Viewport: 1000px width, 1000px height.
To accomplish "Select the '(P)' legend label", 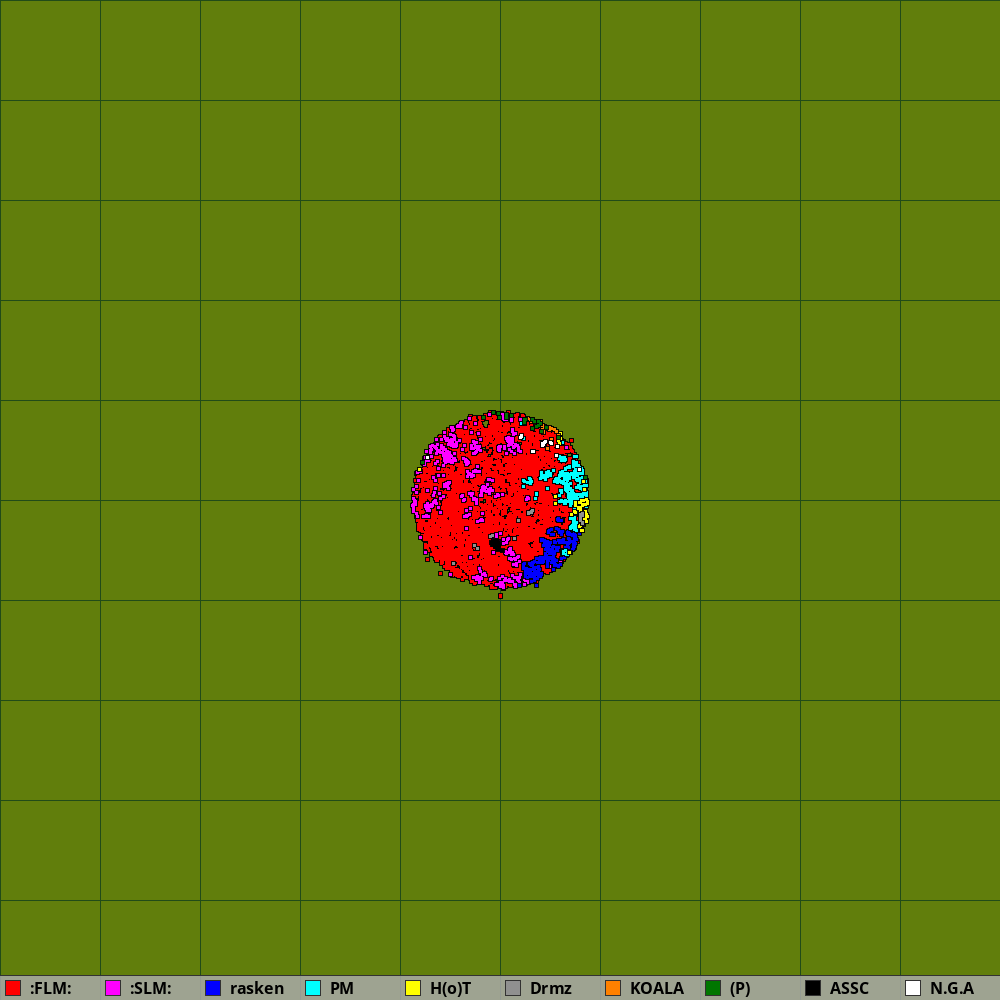I will pos(740,988).
